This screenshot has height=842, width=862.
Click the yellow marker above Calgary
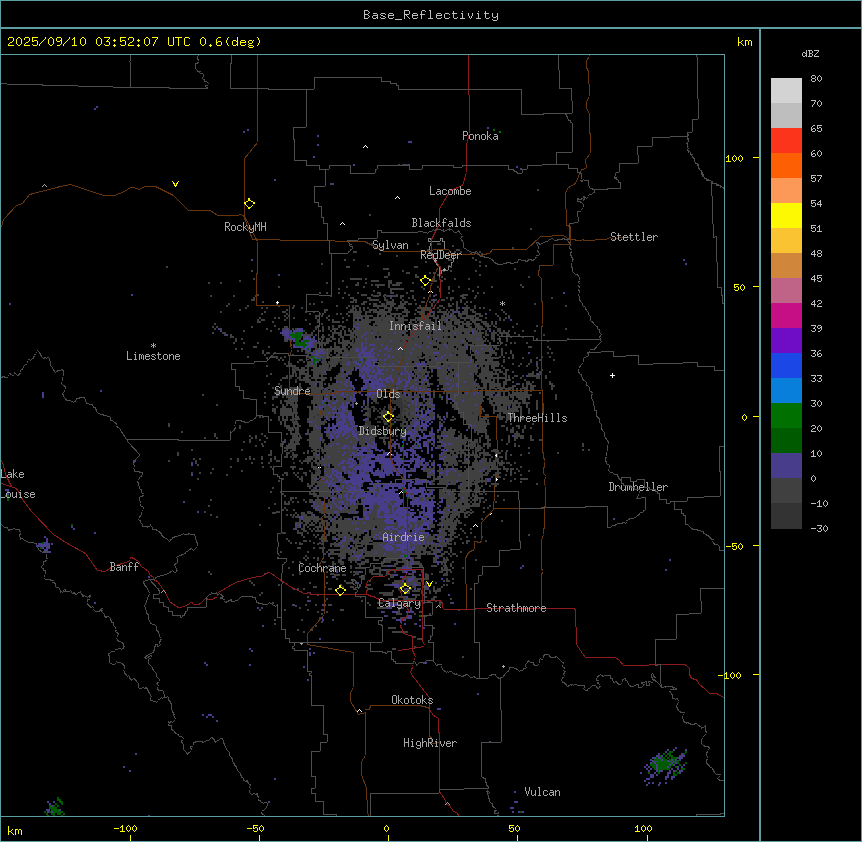point(405,589)
